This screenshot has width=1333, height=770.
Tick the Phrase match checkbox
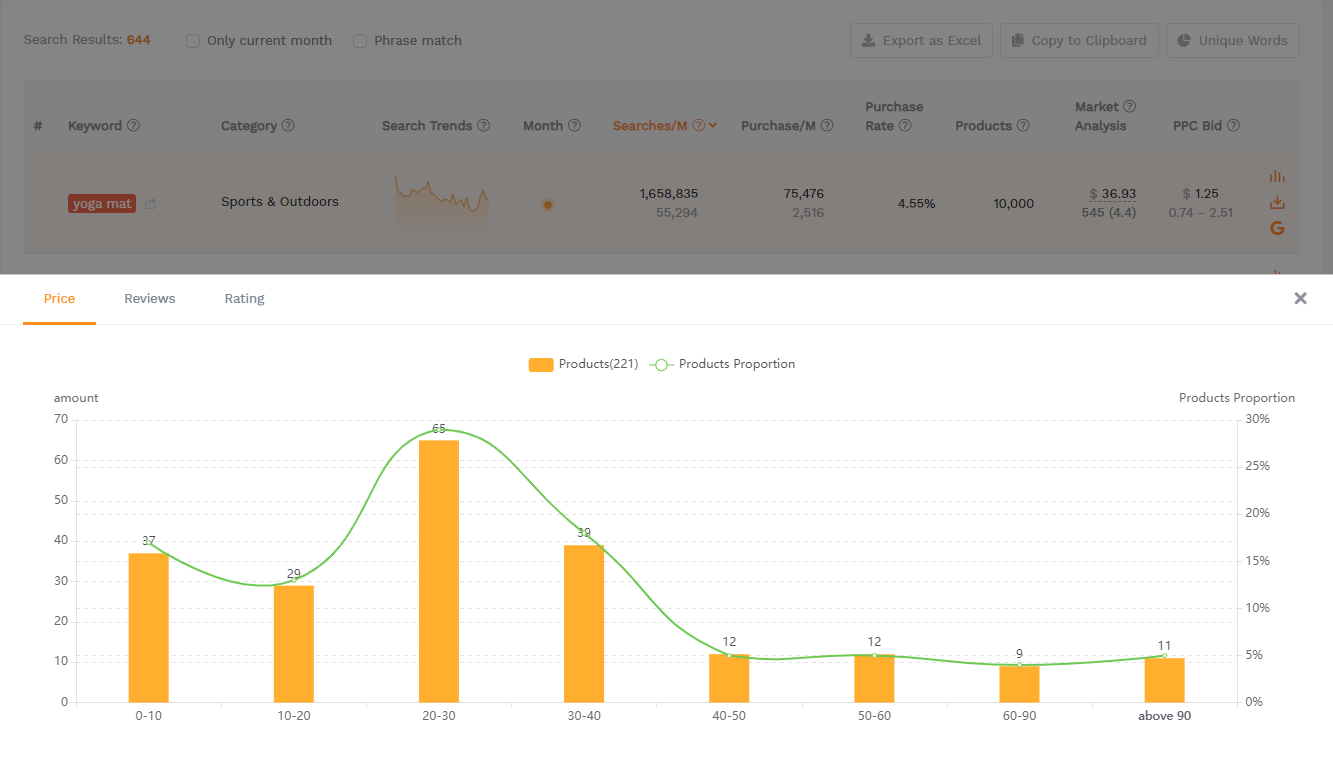coord(360,41)
